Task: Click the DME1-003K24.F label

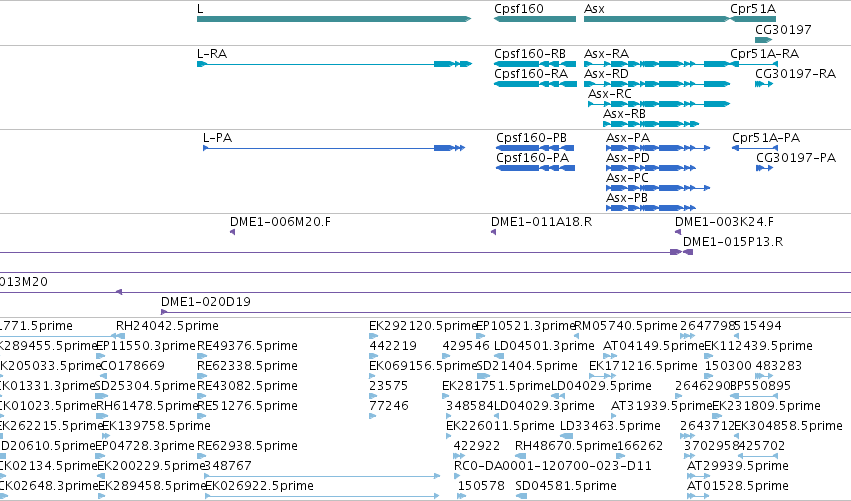Action: (724, 222)
